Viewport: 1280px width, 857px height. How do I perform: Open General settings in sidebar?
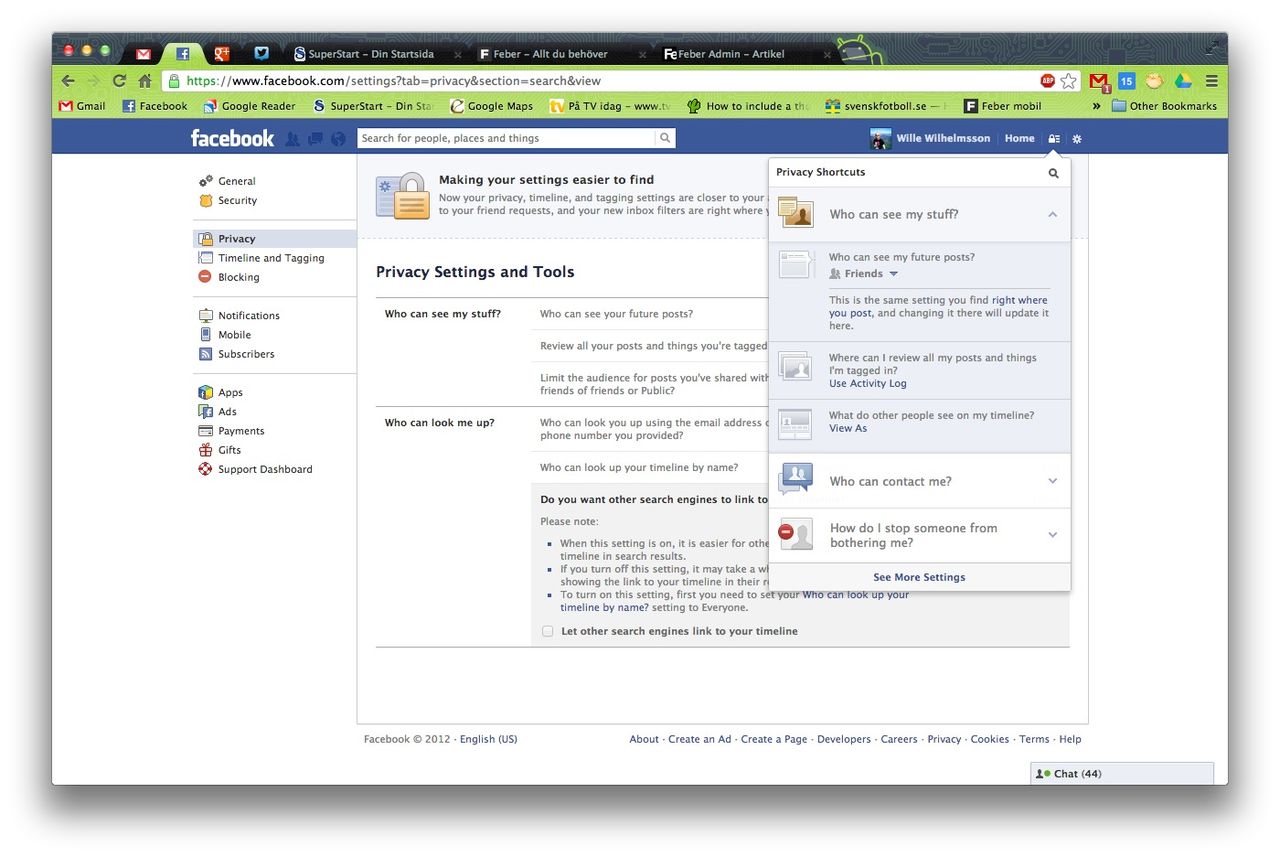pos(237,181)
